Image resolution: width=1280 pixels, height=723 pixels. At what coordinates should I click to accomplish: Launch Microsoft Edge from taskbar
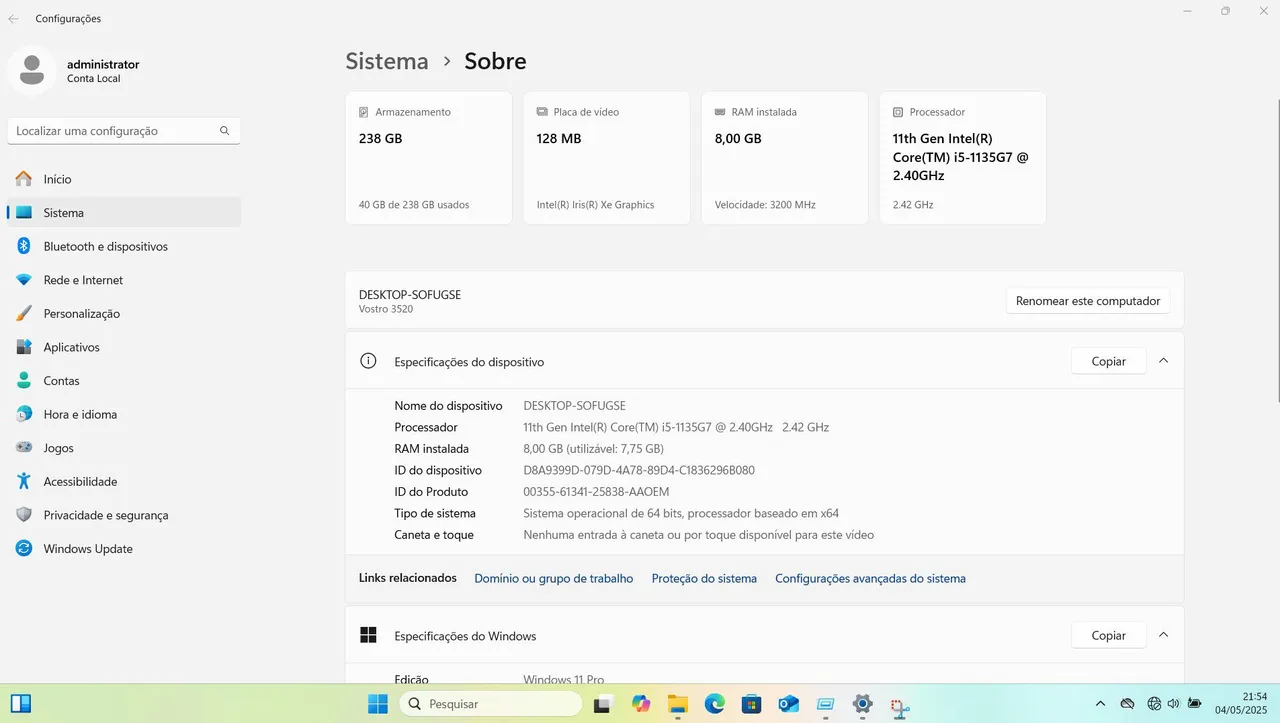(x=714, y=704)
